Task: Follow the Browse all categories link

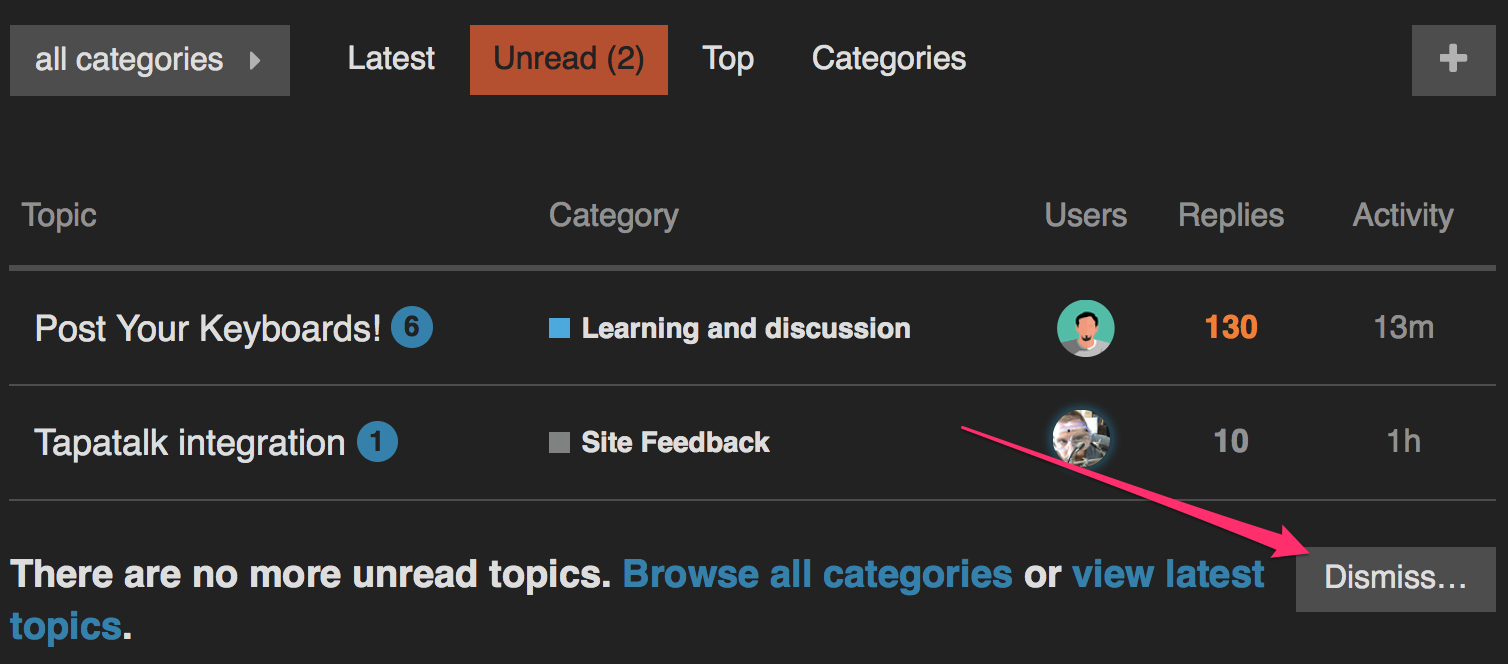Action: pyautogui.click(x=817, y=574)
